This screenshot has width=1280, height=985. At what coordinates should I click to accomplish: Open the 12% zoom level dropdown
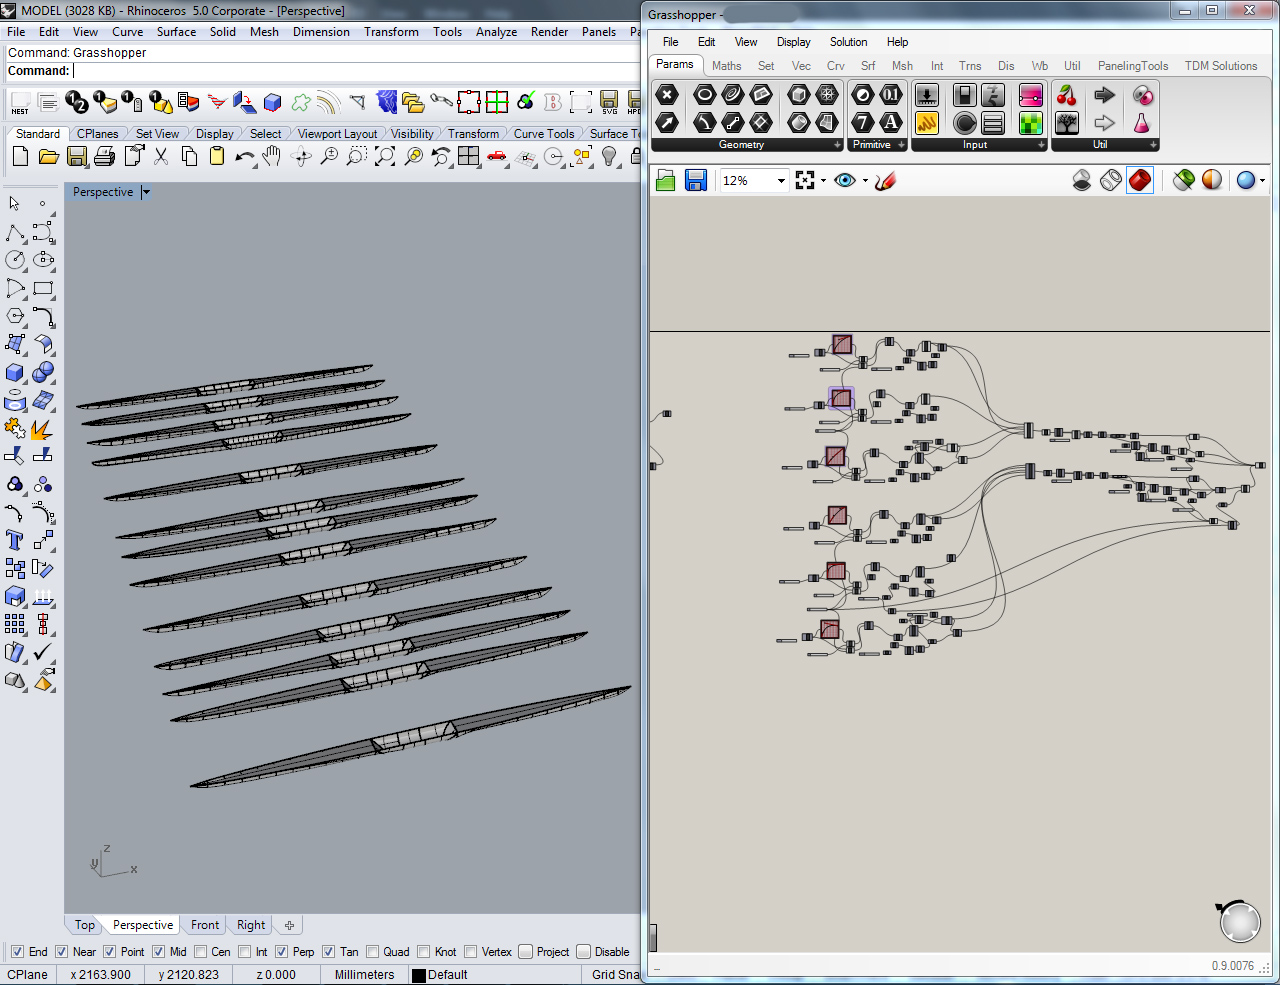click(x=781, y=181)
